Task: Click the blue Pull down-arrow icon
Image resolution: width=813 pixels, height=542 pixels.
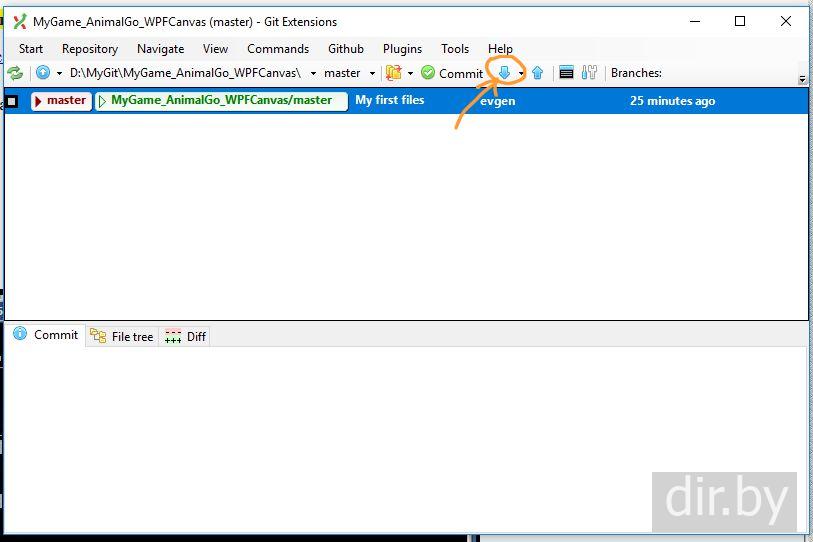Action: [x=504, y=73]
